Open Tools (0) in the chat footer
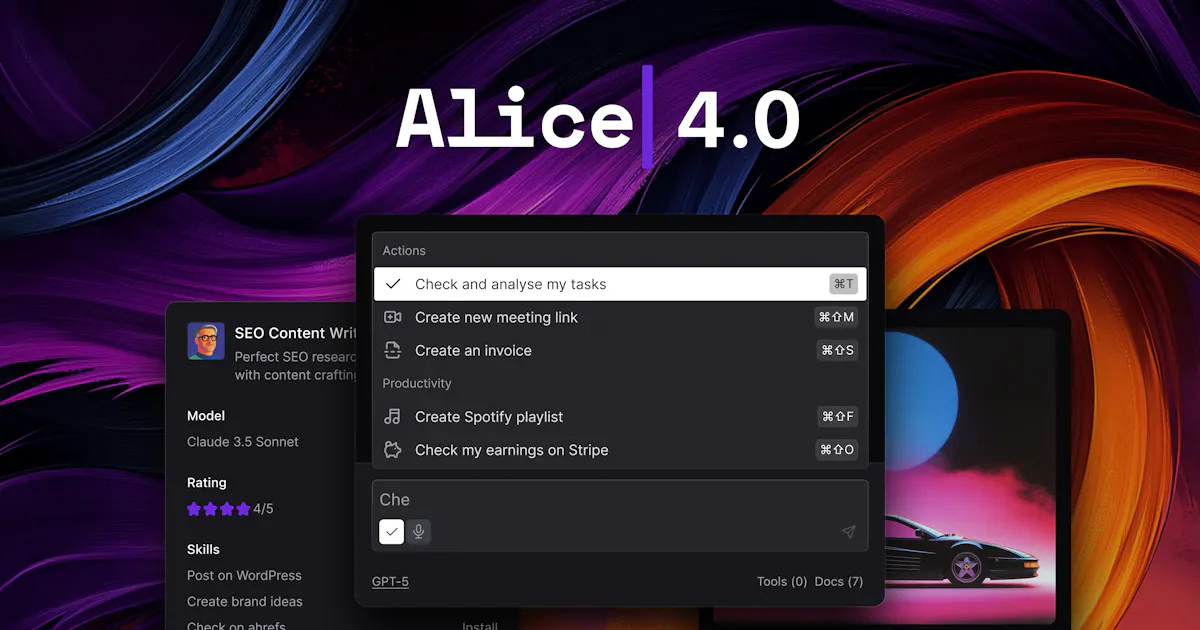This screenshot has height=630, width=1200. click(x=782, y=581)
